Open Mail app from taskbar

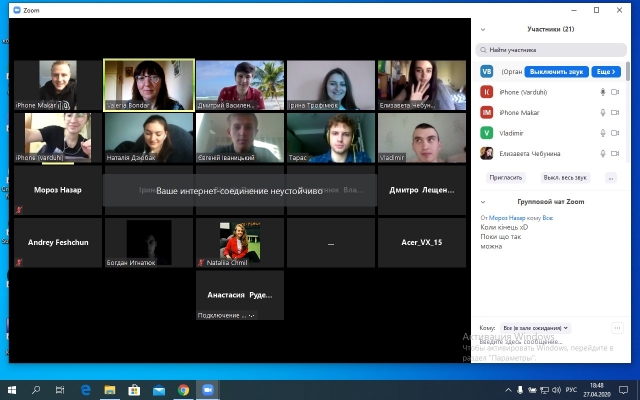click(159, 390)
